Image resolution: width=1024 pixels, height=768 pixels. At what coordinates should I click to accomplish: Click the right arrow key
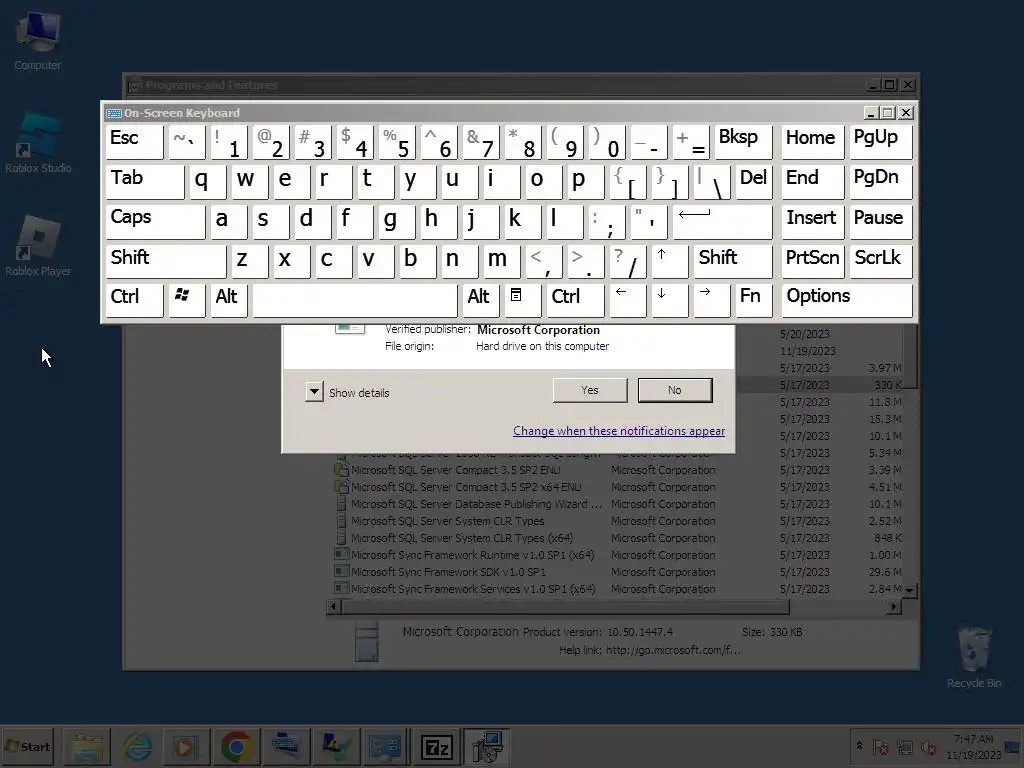point(711,301)
